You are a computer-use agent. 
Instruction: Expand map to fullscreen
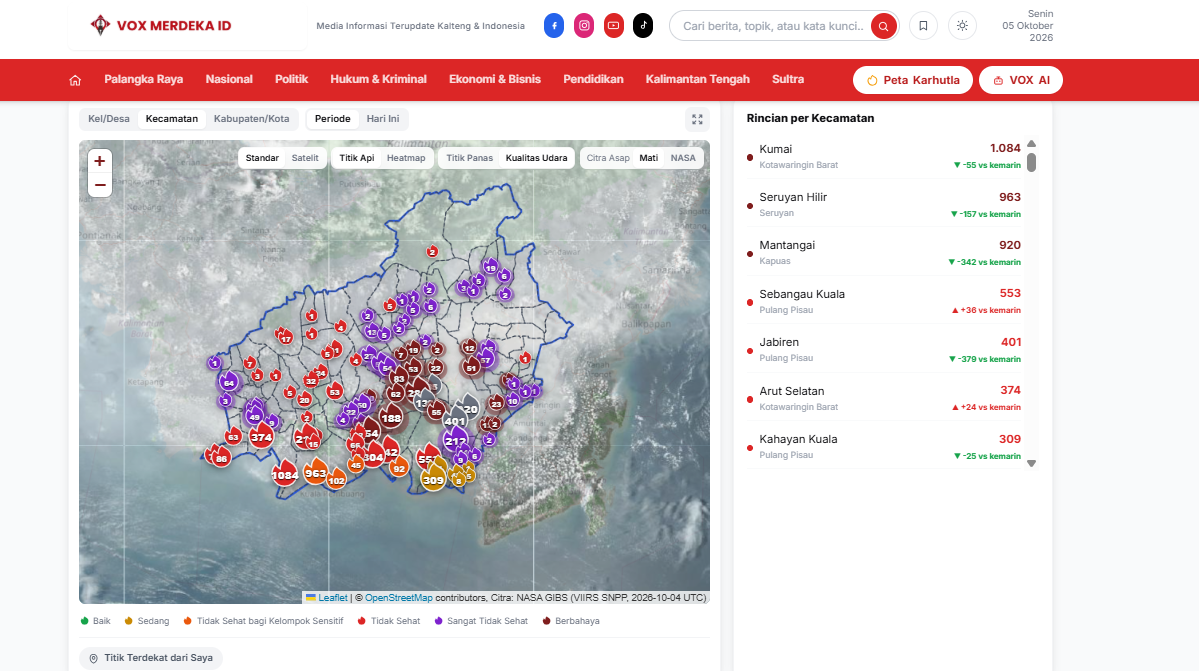tap(697, 119)
